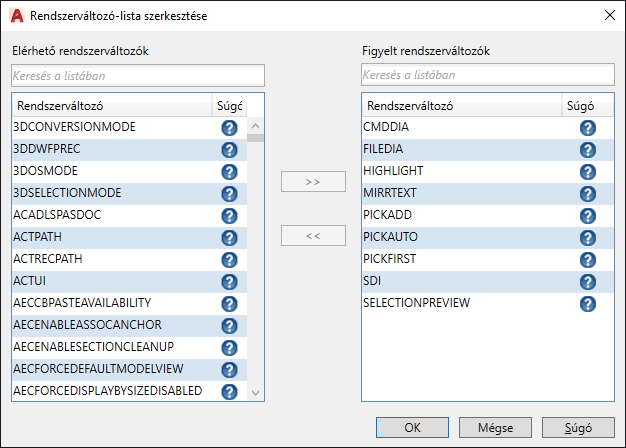Image resolution: width=626 pixels, height=448 pixels.
Task: Click help icon beside MIRRTEXT
Action: coord(587,194)
